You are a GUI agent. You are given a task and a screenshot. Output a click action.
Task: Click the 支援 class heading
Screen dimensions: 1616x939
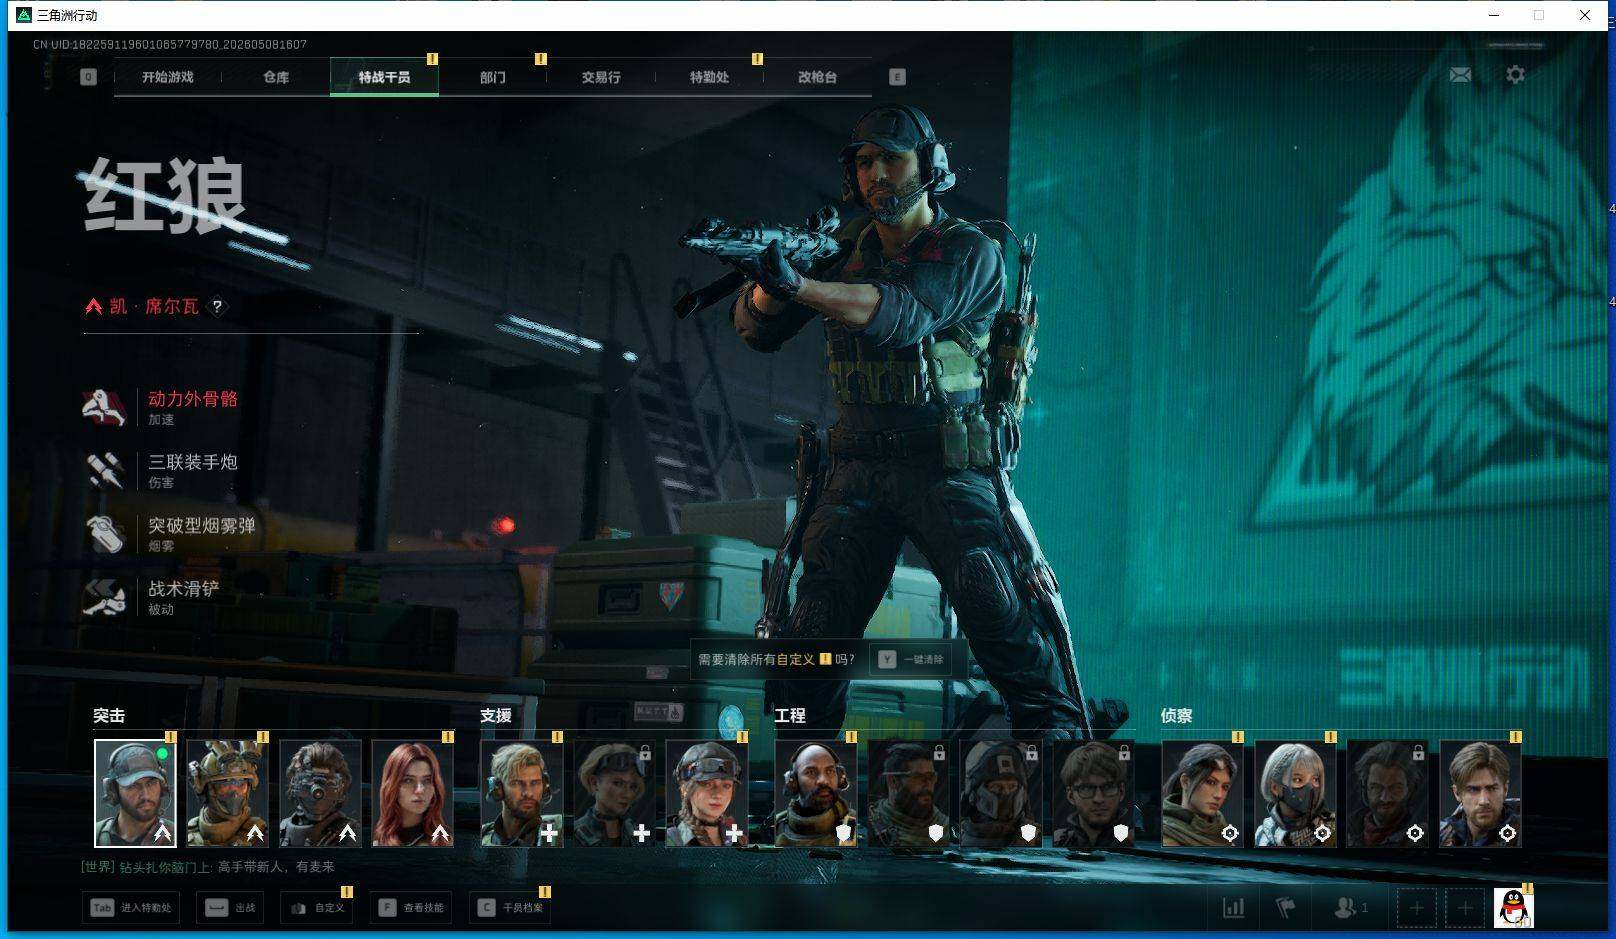coord(496,716)
